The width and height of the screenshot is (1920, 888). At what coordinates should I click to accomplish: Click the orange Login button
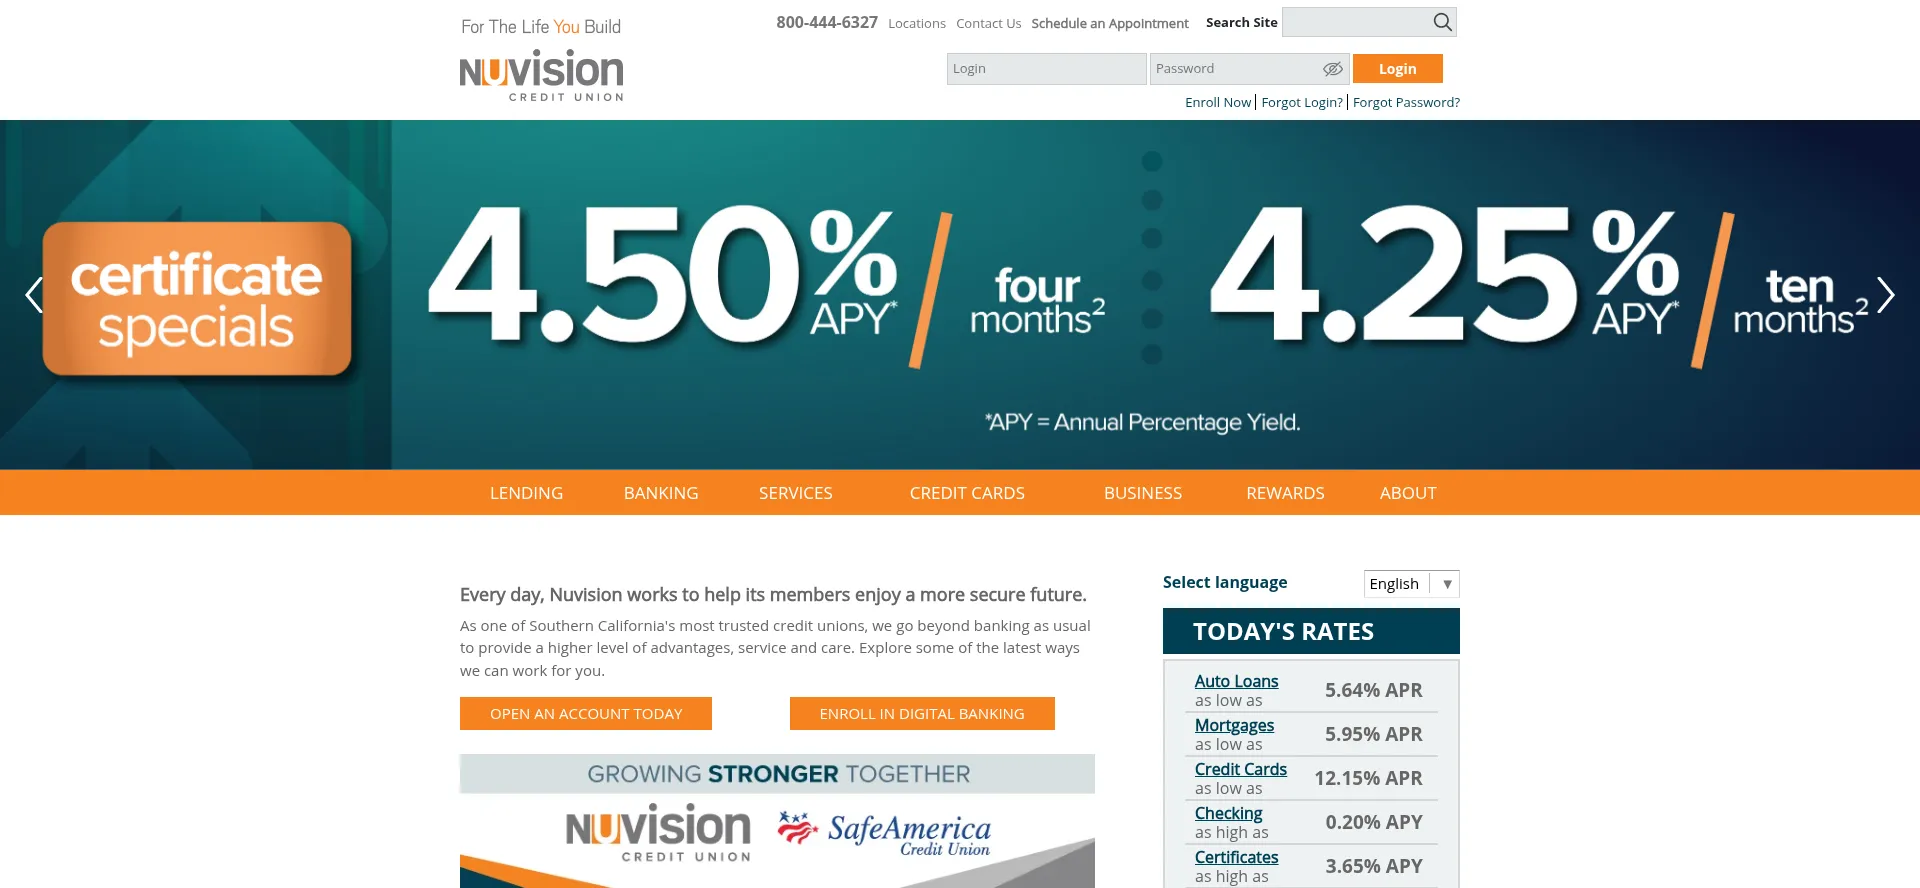click(1398, 69)
